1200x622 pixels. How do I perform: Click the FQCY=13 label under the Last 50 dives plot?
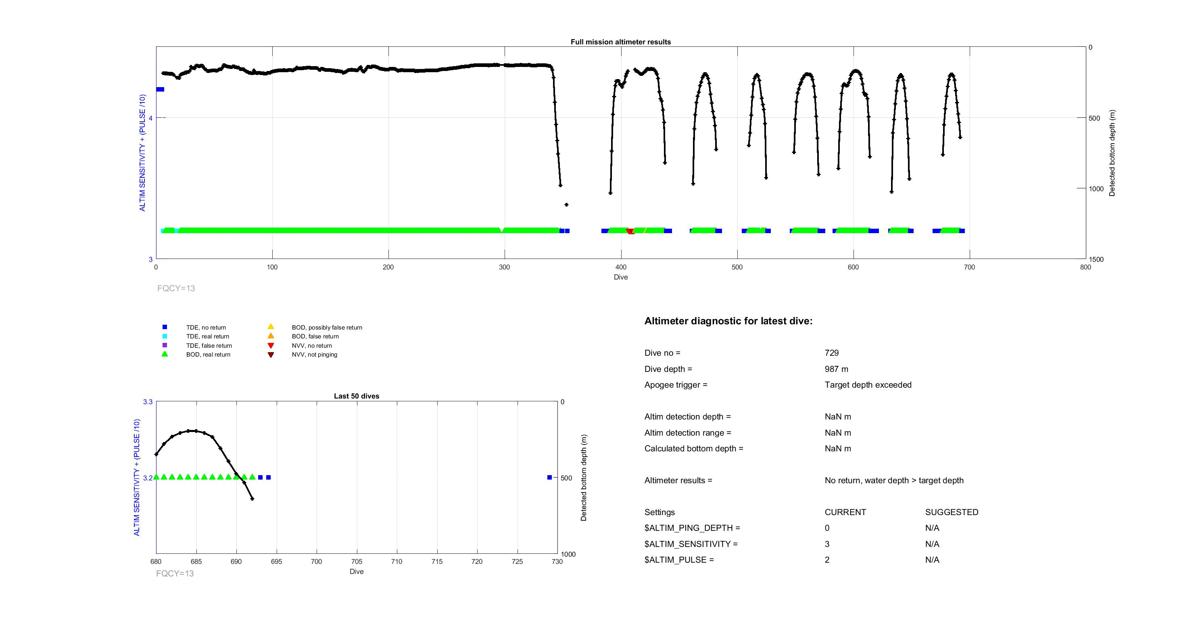175,573
